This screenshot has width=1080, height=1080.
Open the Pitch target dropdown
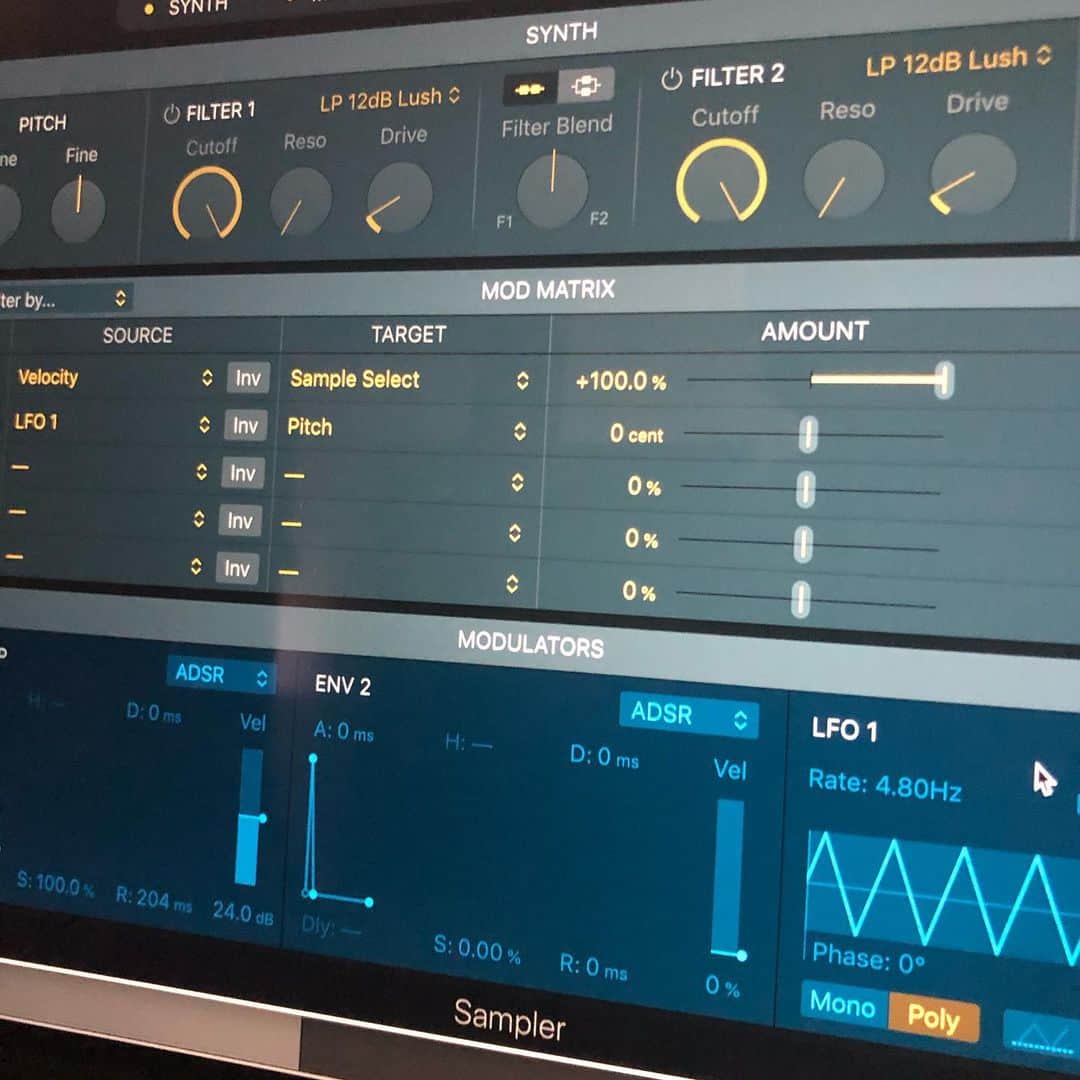tap(407, 428)
